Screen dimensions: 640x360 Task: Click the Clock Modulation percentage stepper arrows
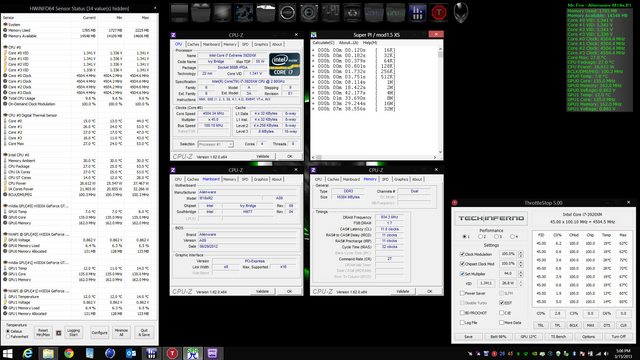coord(521,254)
